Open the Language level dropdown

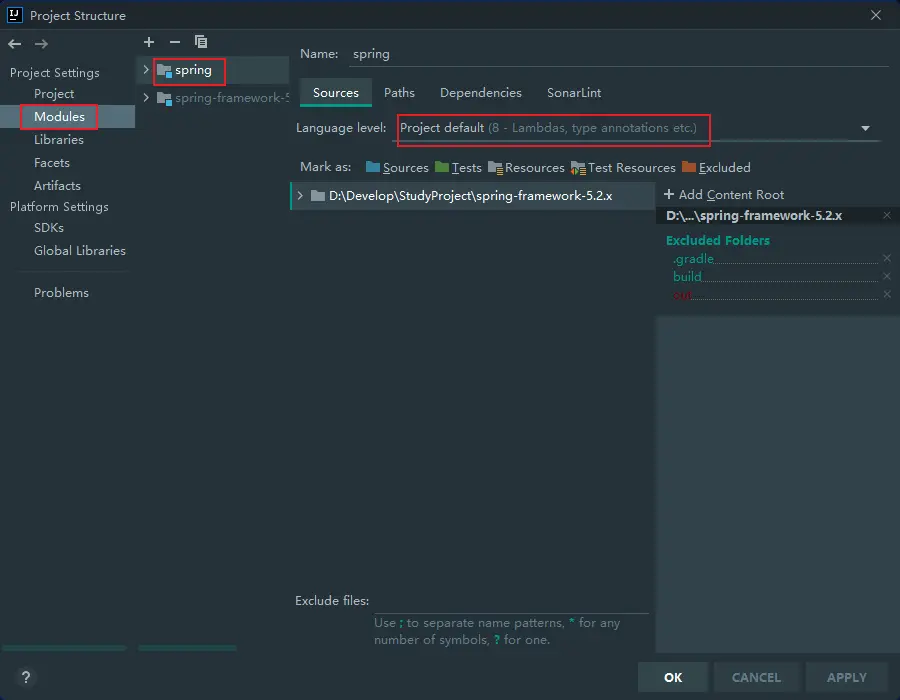(865, 128)
